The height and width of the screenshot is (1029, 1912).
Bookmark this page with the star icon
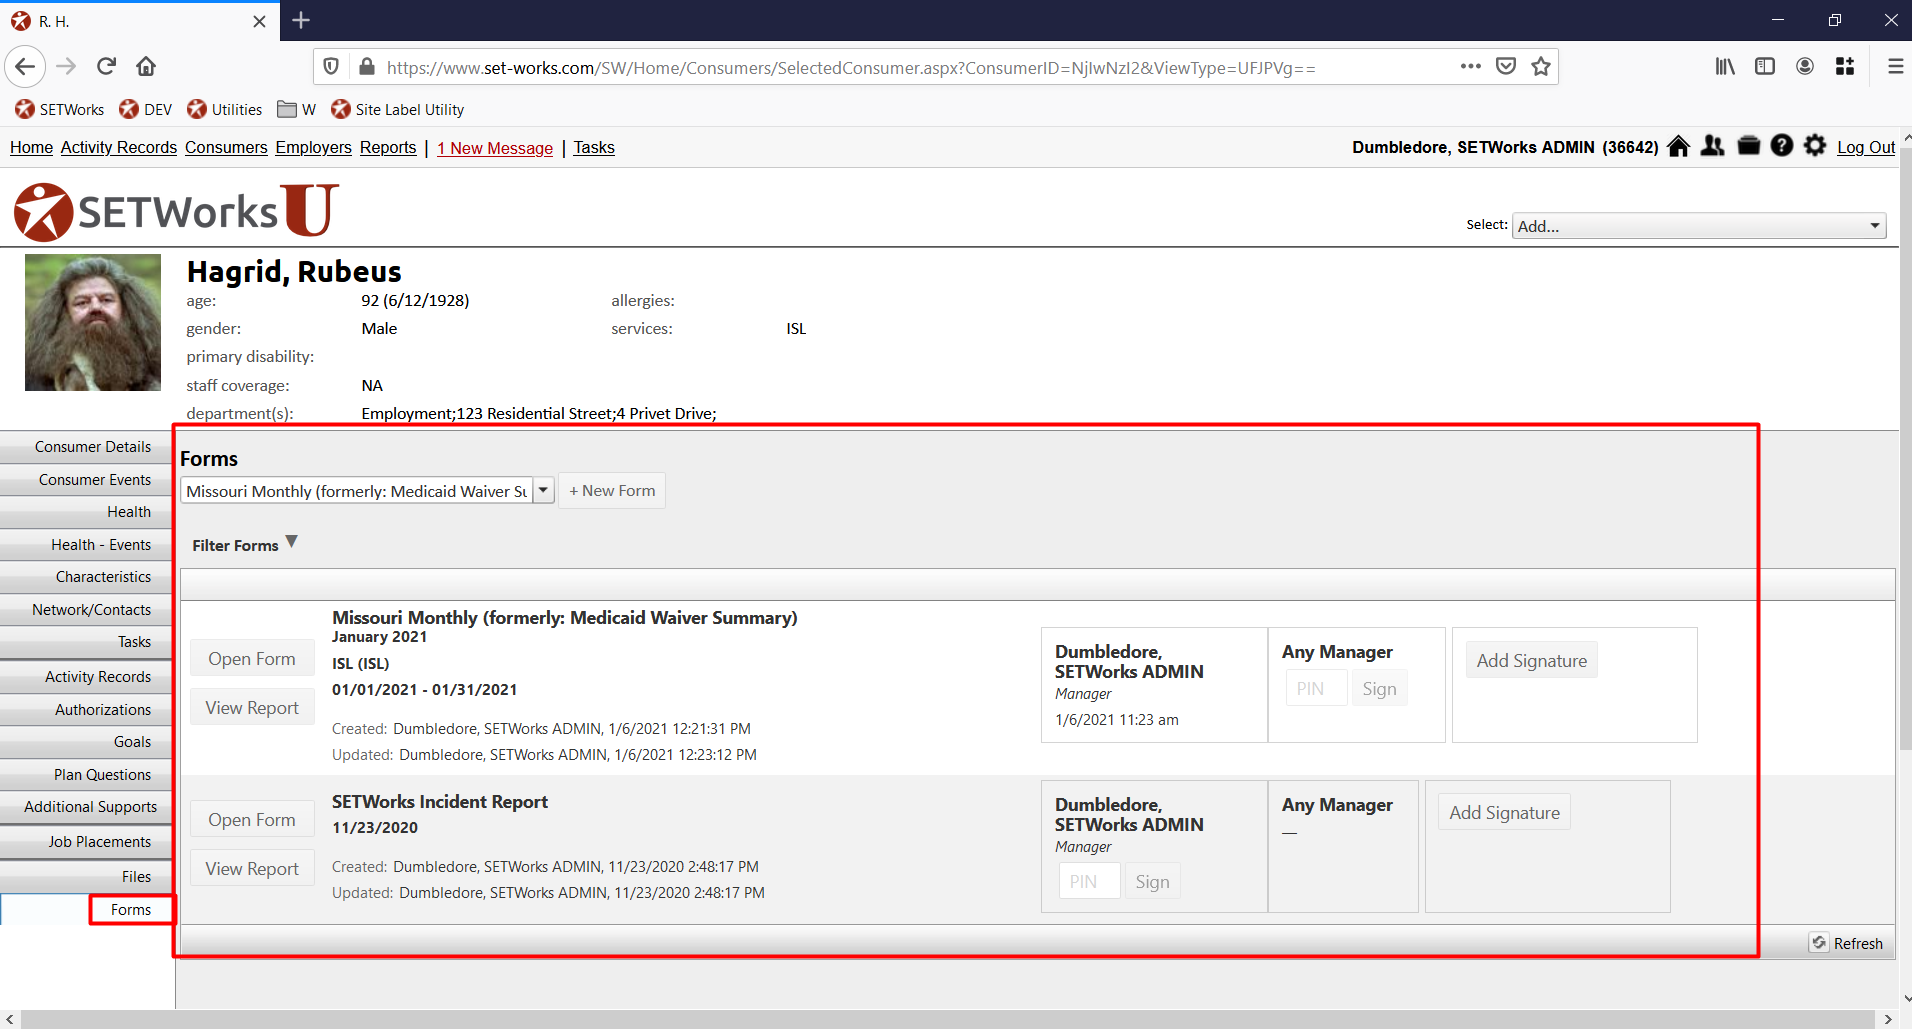click(1541, 67)
